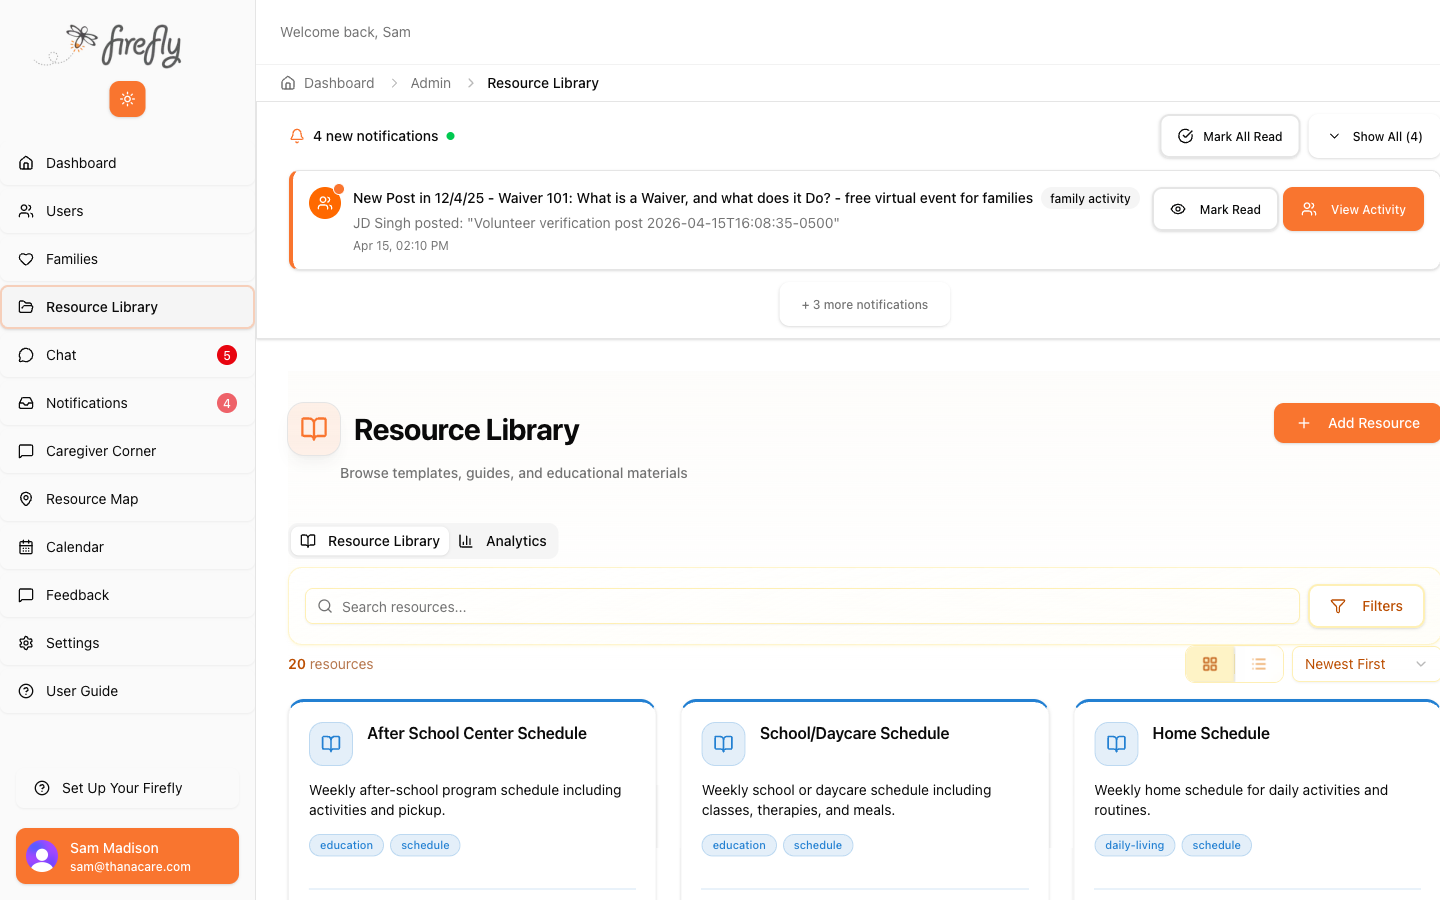The height and width of the screenshot is (900, 1440).
Task: Switch to Resource Library tab
Action: pos(370,541)
